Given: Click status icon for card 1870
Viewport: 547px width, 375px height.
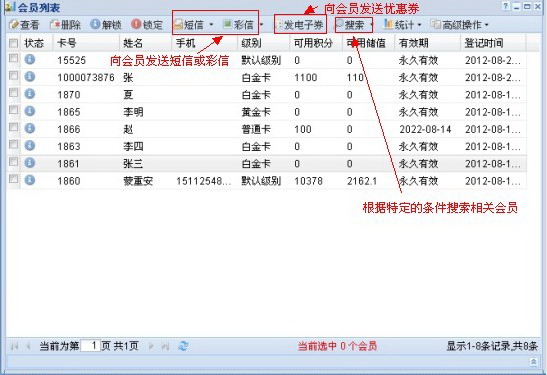Looking at the screenshot, I should 30,94.
